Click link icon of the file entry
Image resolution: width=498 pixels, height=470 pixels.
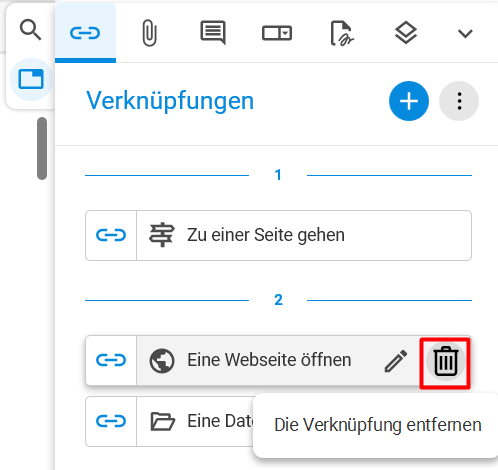tap(111, 421)
